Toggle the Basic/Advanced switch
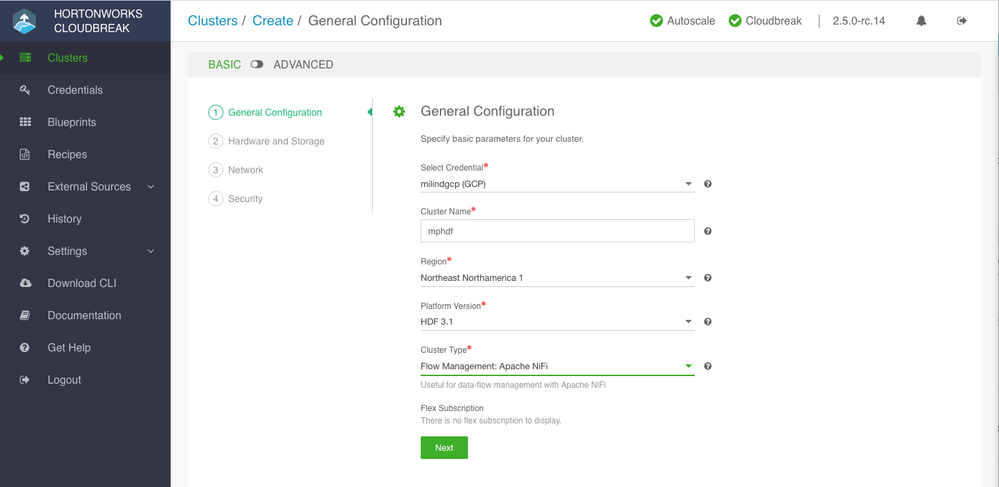The width and height of the screenshot is (999, 487). pyautogui.click(x=257, y=65)
